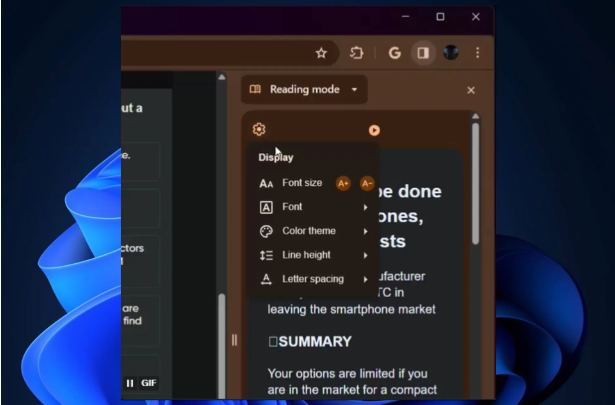The height and width of the screenshot is (405, 615).
Task: Open the Line height submenu
Action: pyautogui.click(x=314, y=255)
